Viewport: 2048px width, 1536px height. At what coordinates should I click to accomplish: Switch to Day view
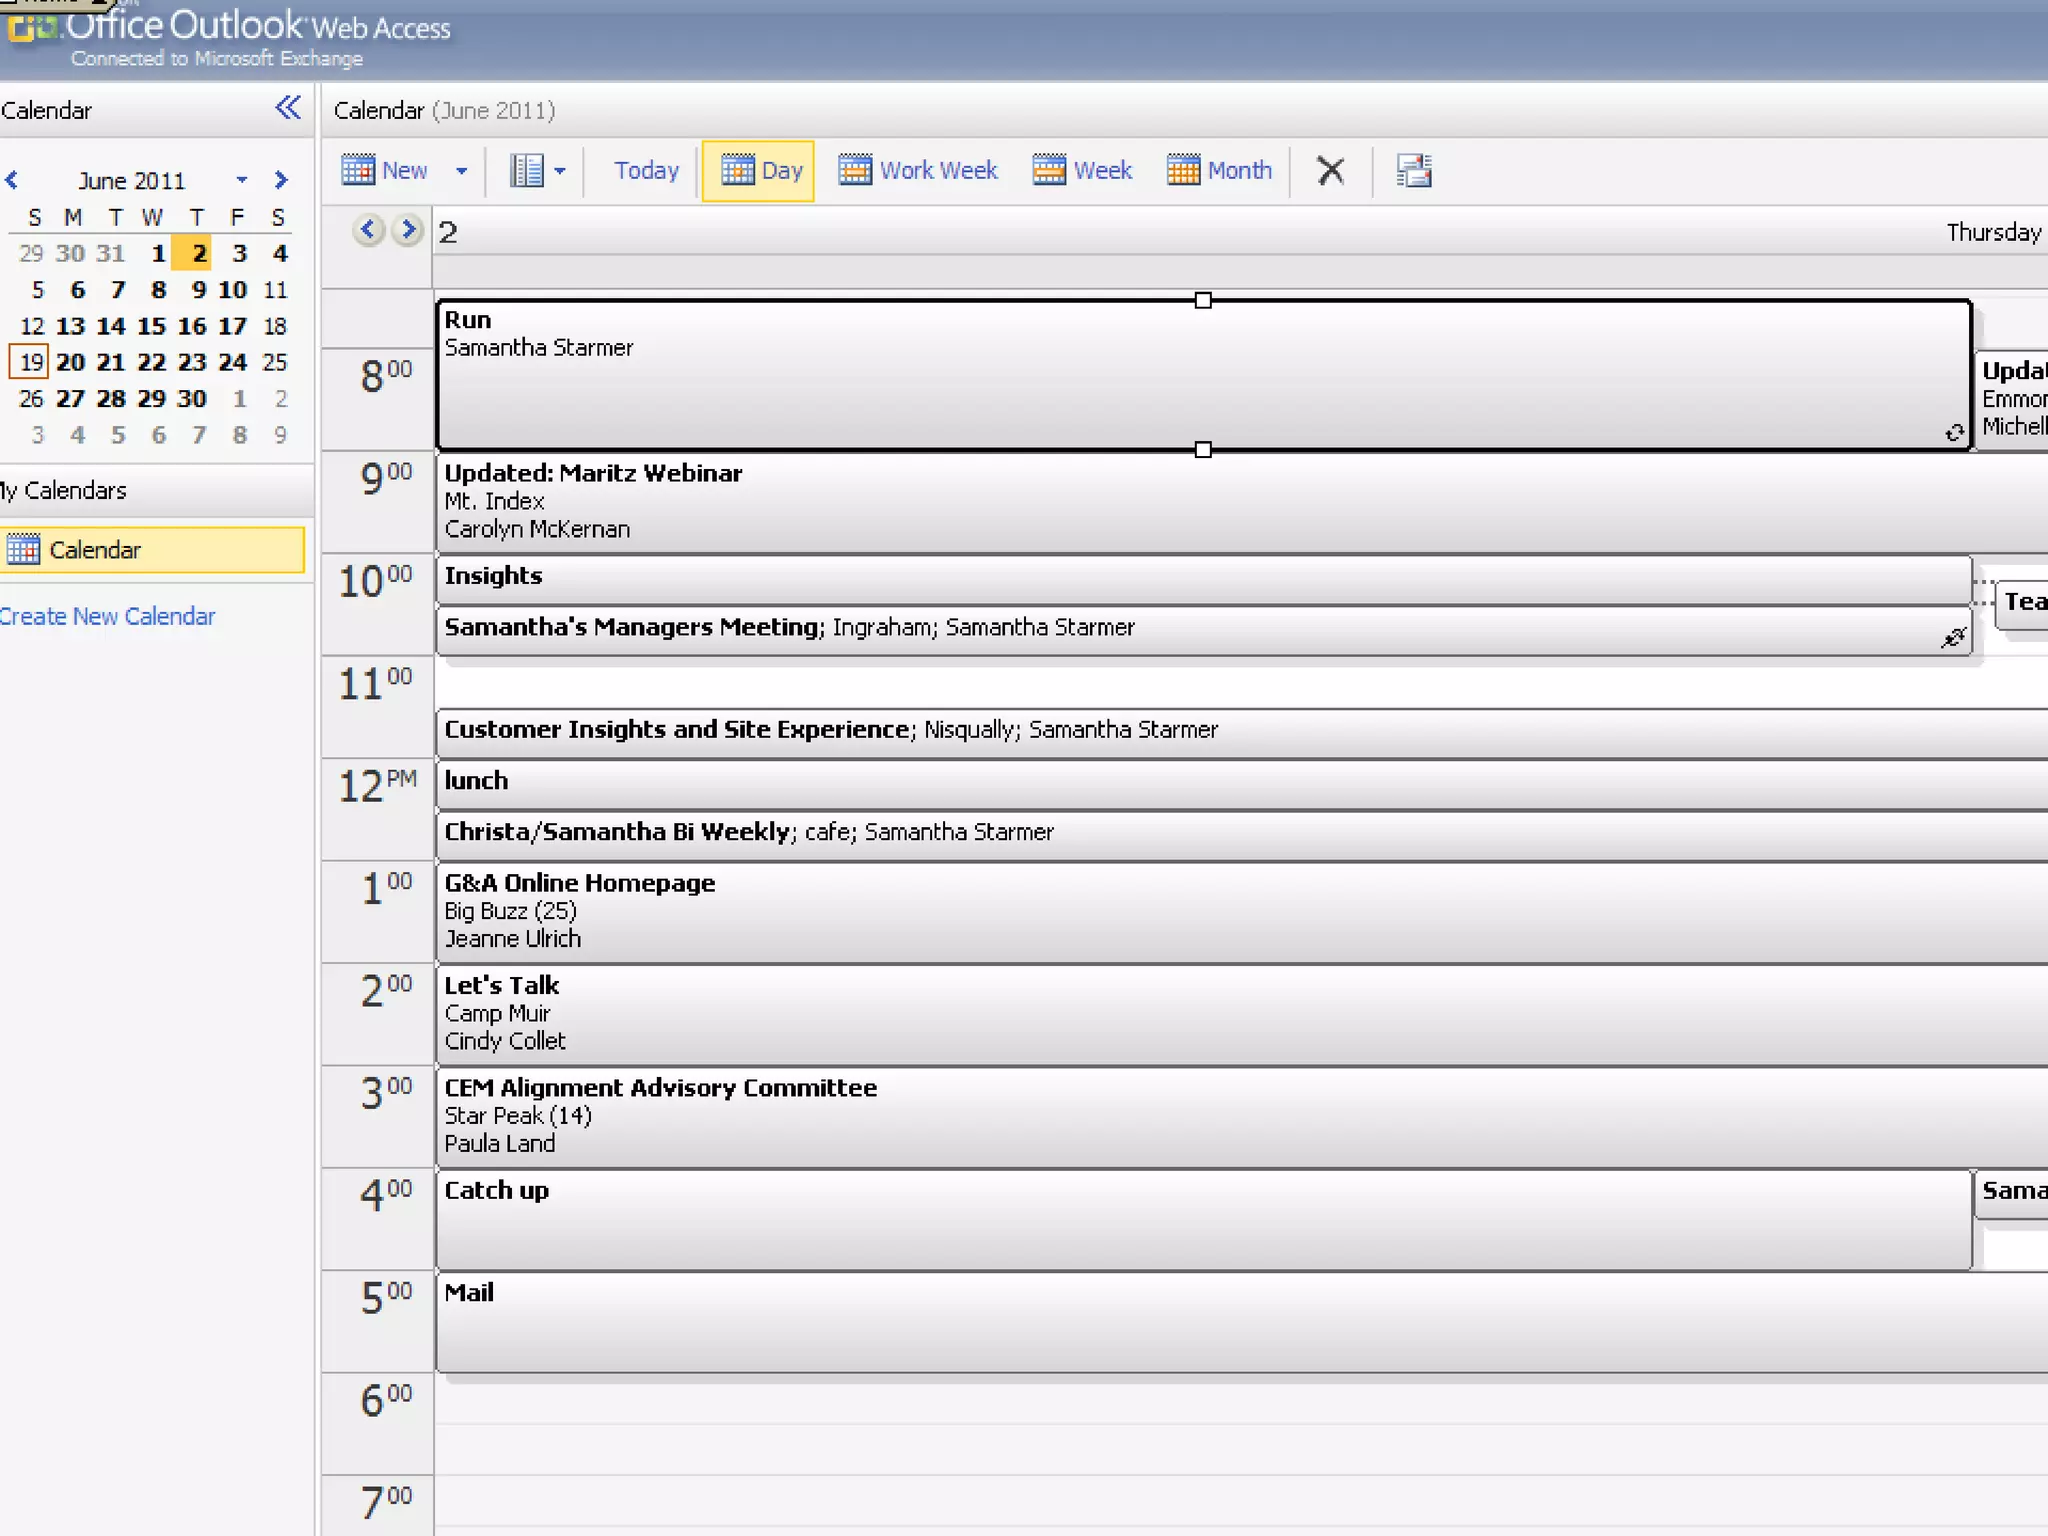pos(760,171)
